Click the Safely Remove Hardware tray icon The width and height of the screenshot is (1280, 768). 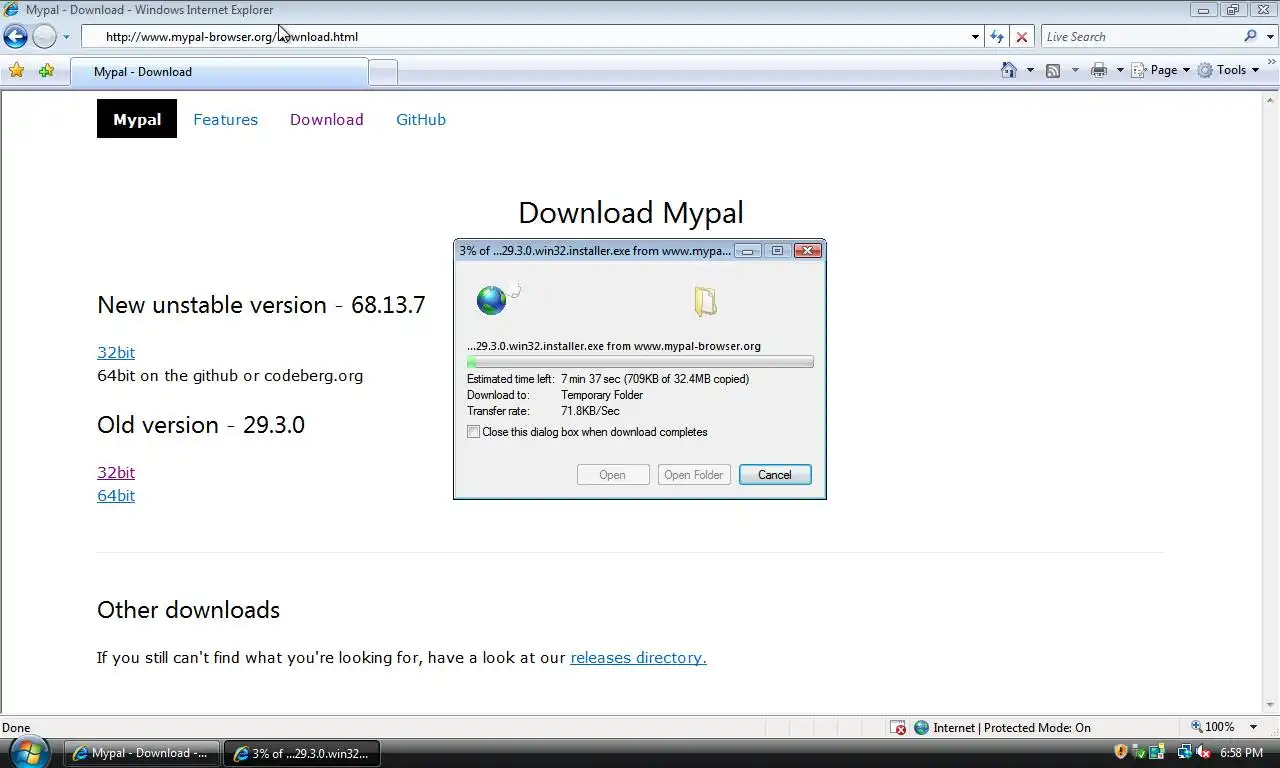[1140, 752]
